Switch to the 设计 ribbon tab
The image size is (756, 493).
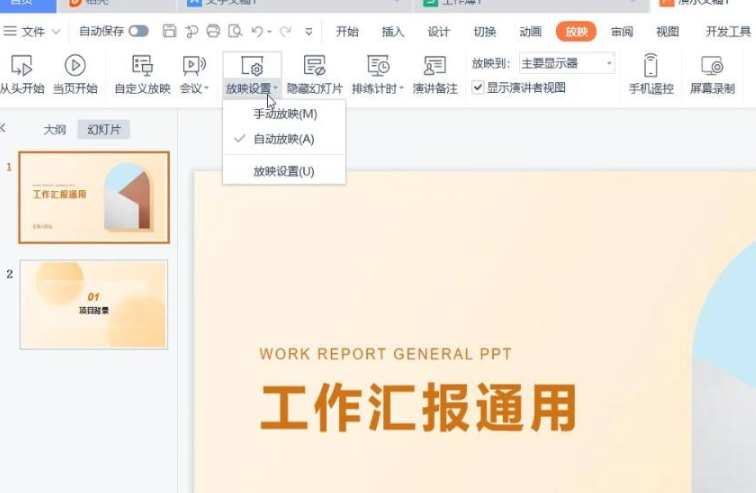tap(439, 32)
